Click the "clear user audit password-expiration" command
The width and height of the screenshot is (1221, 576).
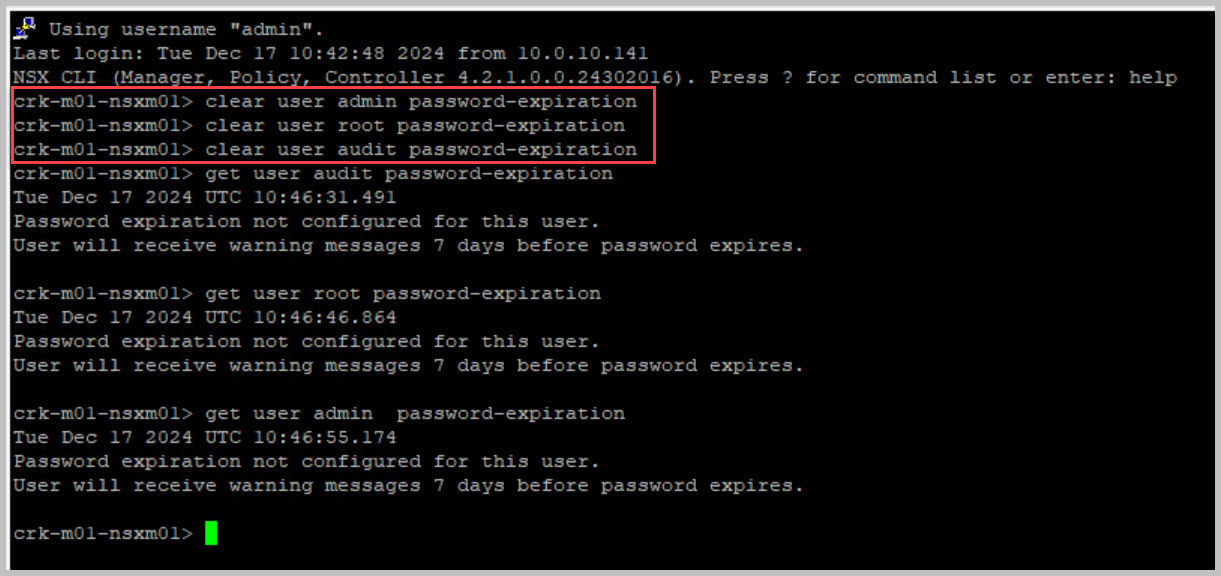[421, 150]
